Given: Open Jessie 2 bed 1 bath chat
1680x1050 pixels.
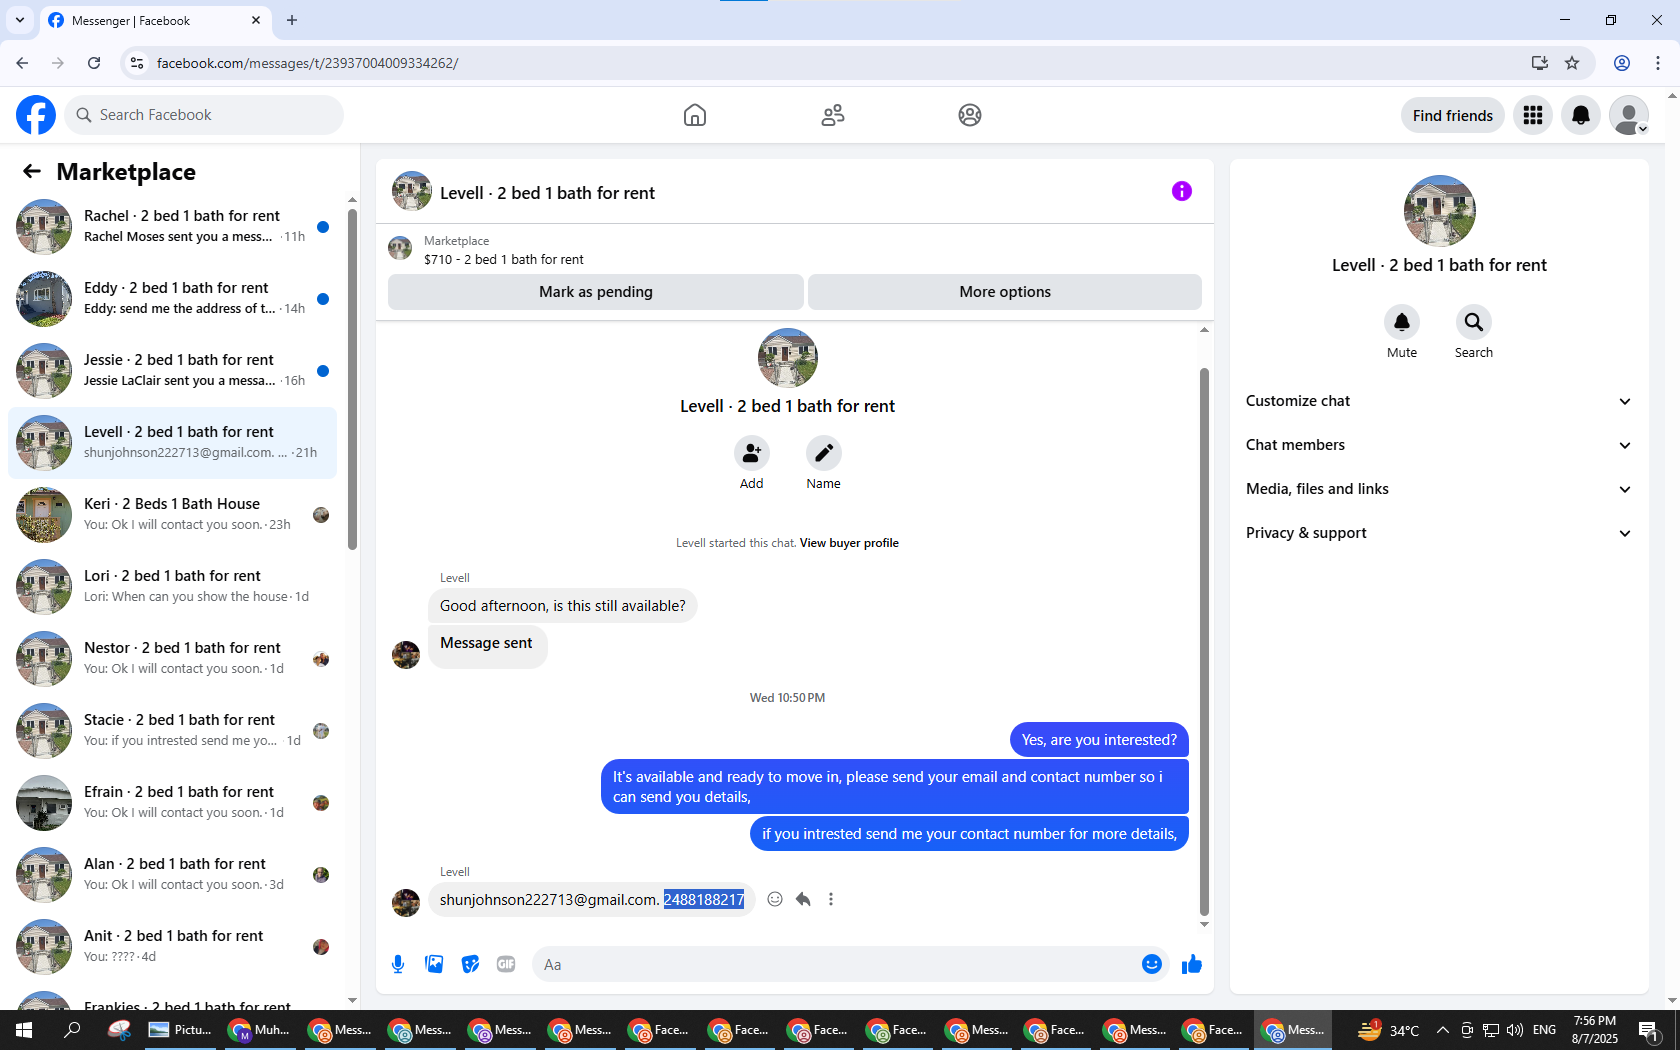Looking at the screenshot, I should (x=173, y=371).
